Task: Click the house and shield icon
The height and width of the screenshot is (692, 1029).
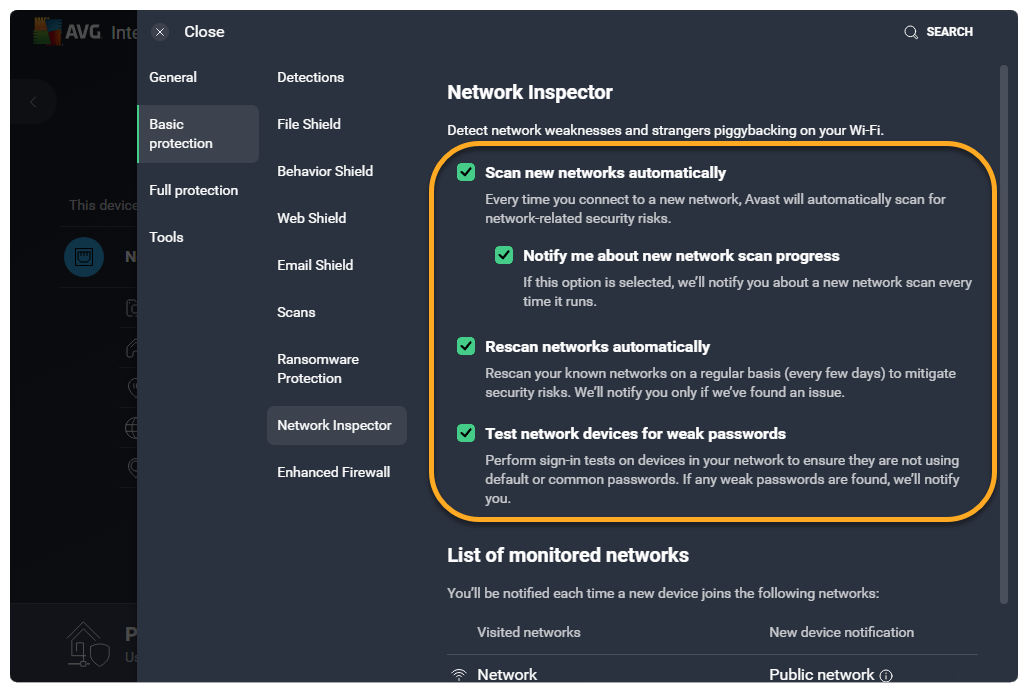Action: (x=87, y=643)
